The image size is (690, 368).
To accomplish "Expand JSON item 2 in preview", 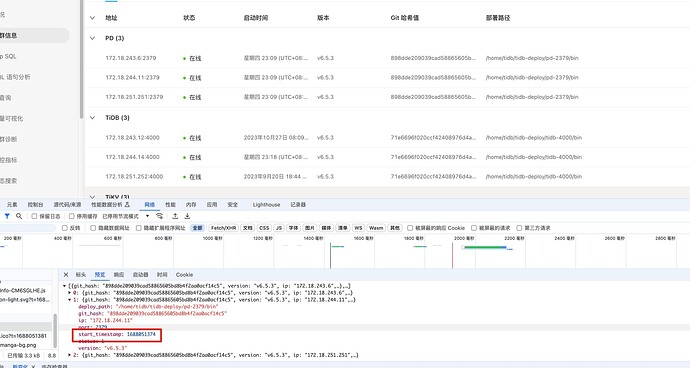I will click(x=70, y=355).
